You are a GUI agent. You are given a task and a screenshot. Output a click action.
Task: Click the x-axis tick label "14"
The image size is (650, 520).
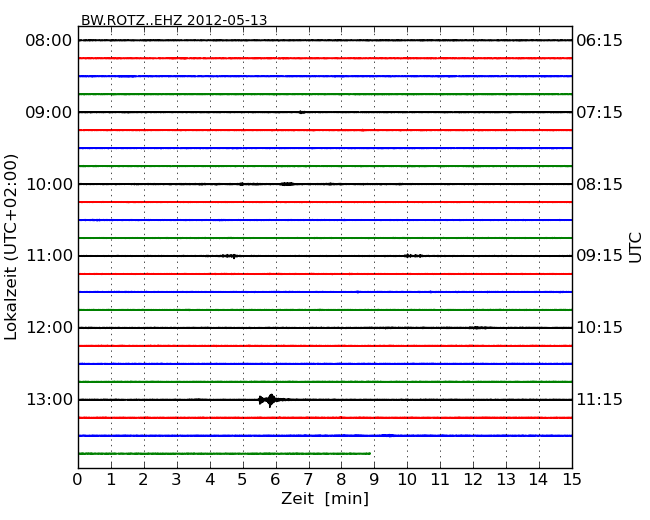coord(539,480)
